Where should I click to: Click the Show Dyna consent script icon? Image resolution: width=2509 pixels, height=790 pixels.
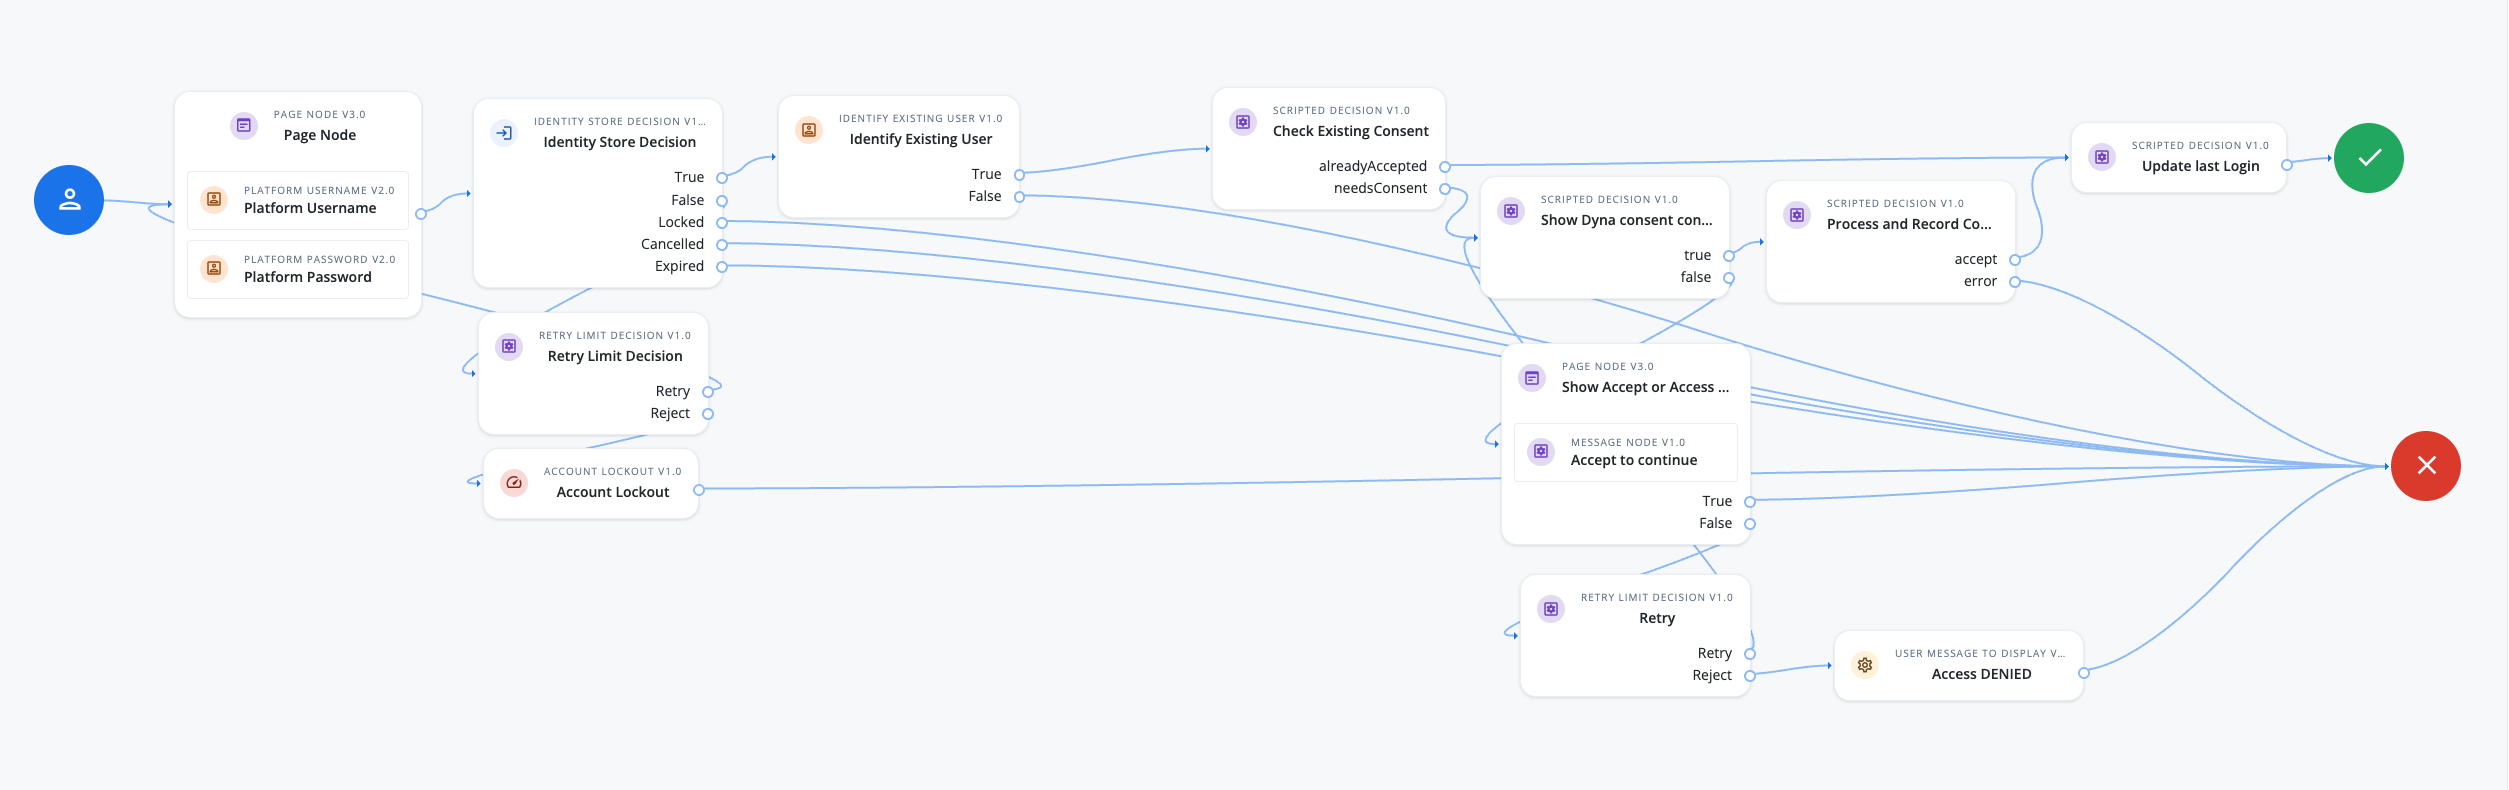coord(1511,211)
